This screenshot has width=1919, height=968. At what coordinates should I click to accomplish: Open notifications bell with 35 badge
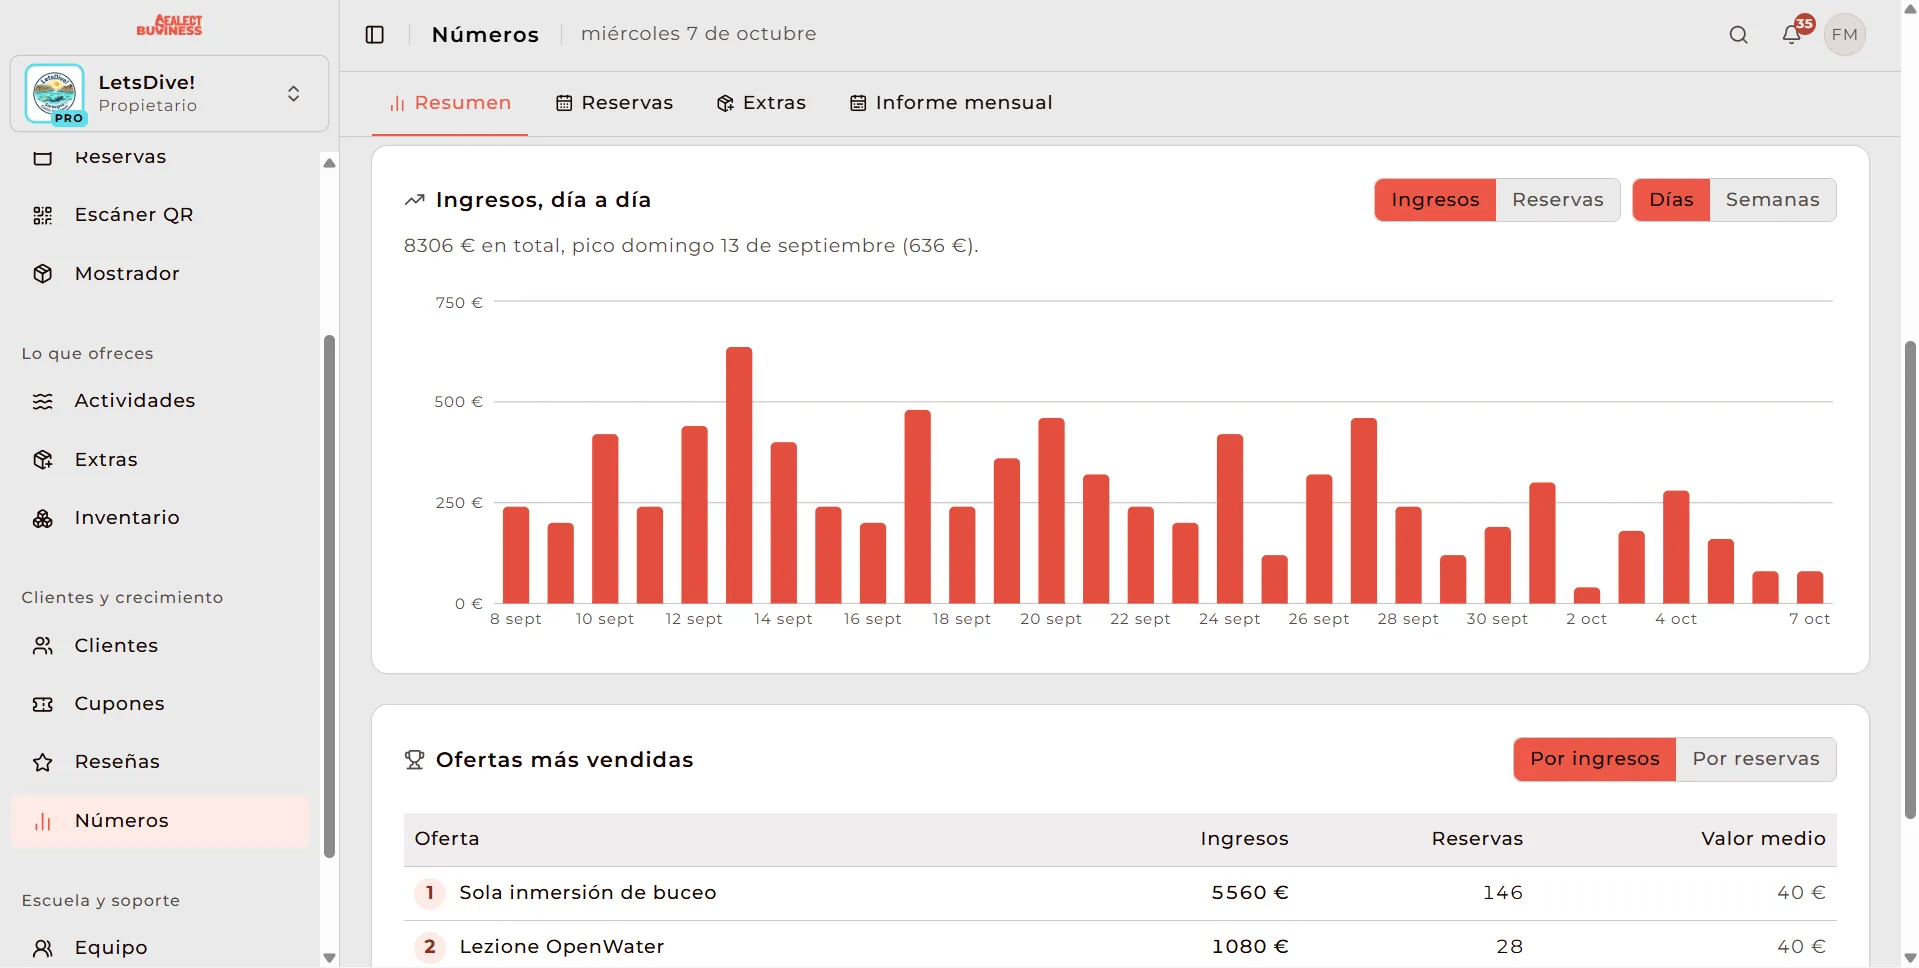tap(1792, 35)
